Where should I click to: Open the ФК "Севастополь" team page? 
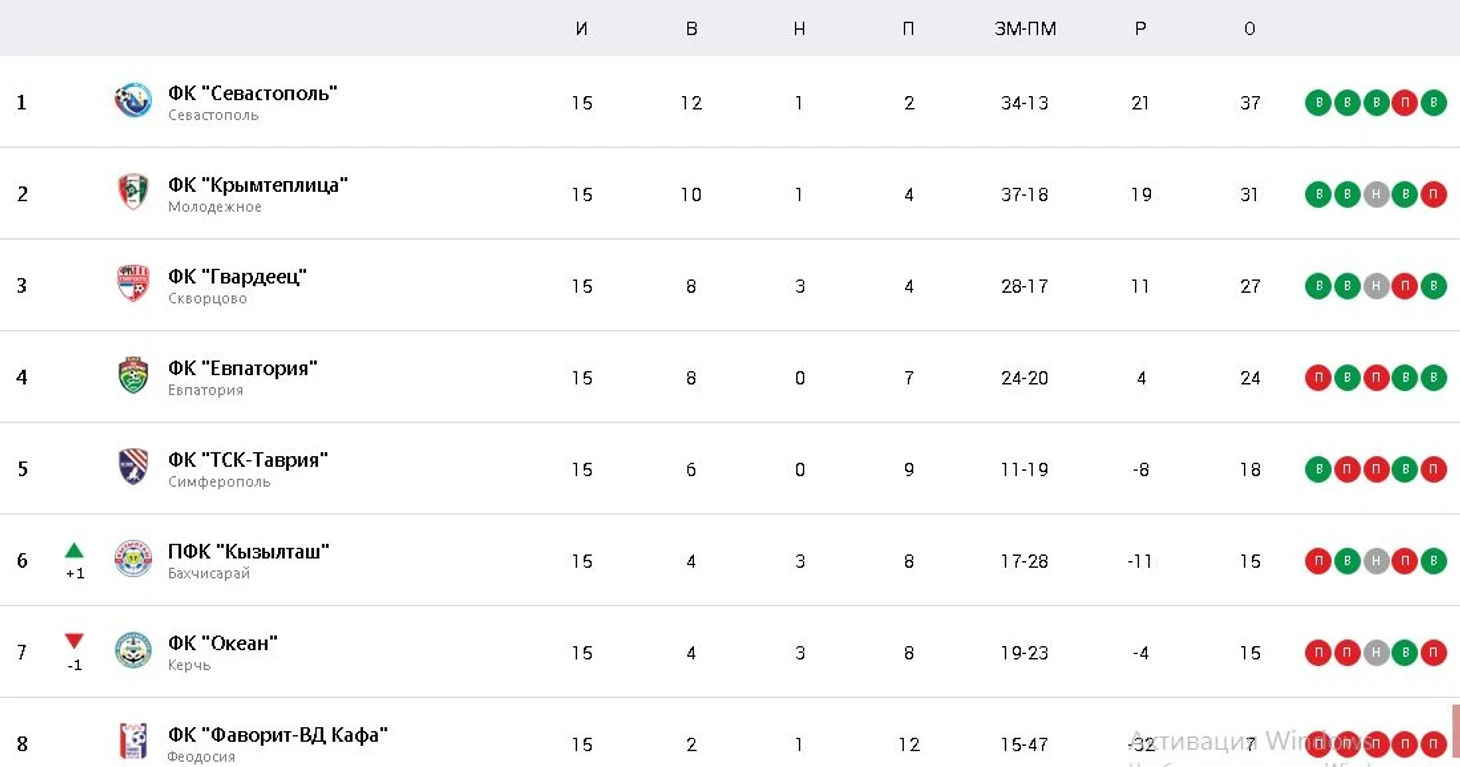[x=253, y=93]
